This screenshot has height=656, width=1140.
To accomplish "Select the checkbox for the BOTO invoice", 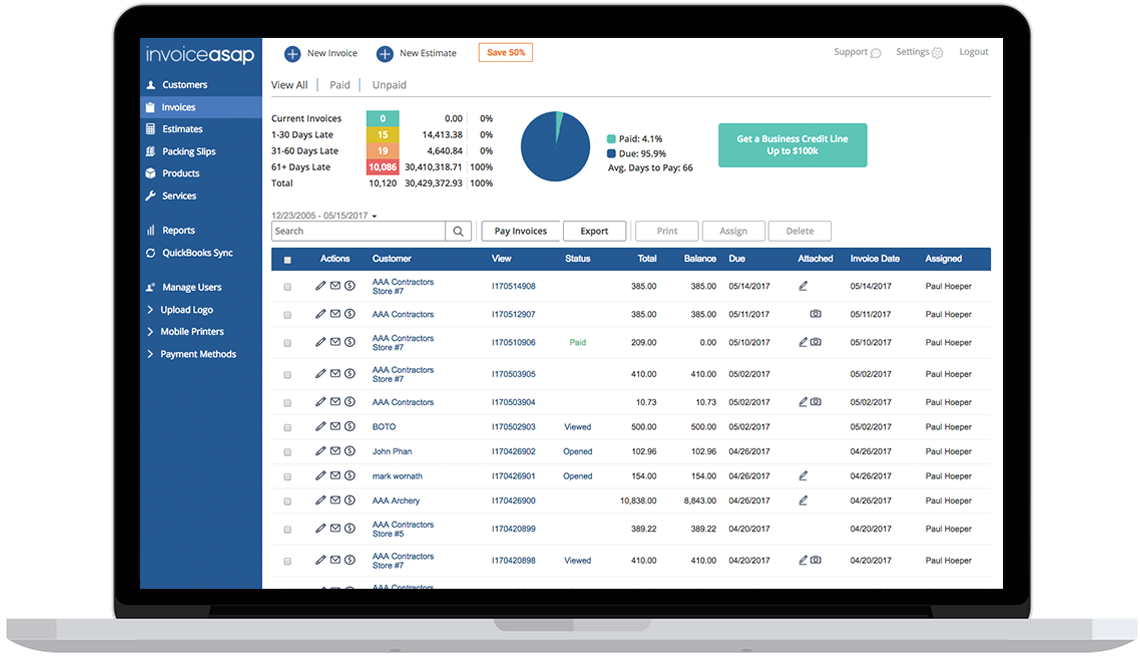I will click(287, 426).
